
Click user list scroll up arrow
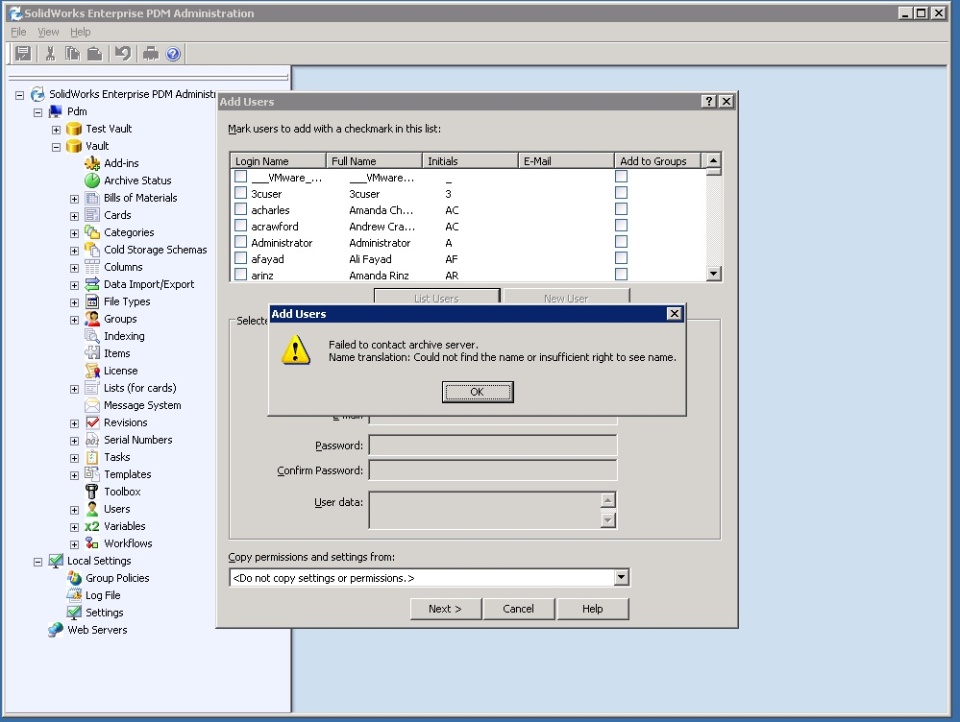coord(713,160)
